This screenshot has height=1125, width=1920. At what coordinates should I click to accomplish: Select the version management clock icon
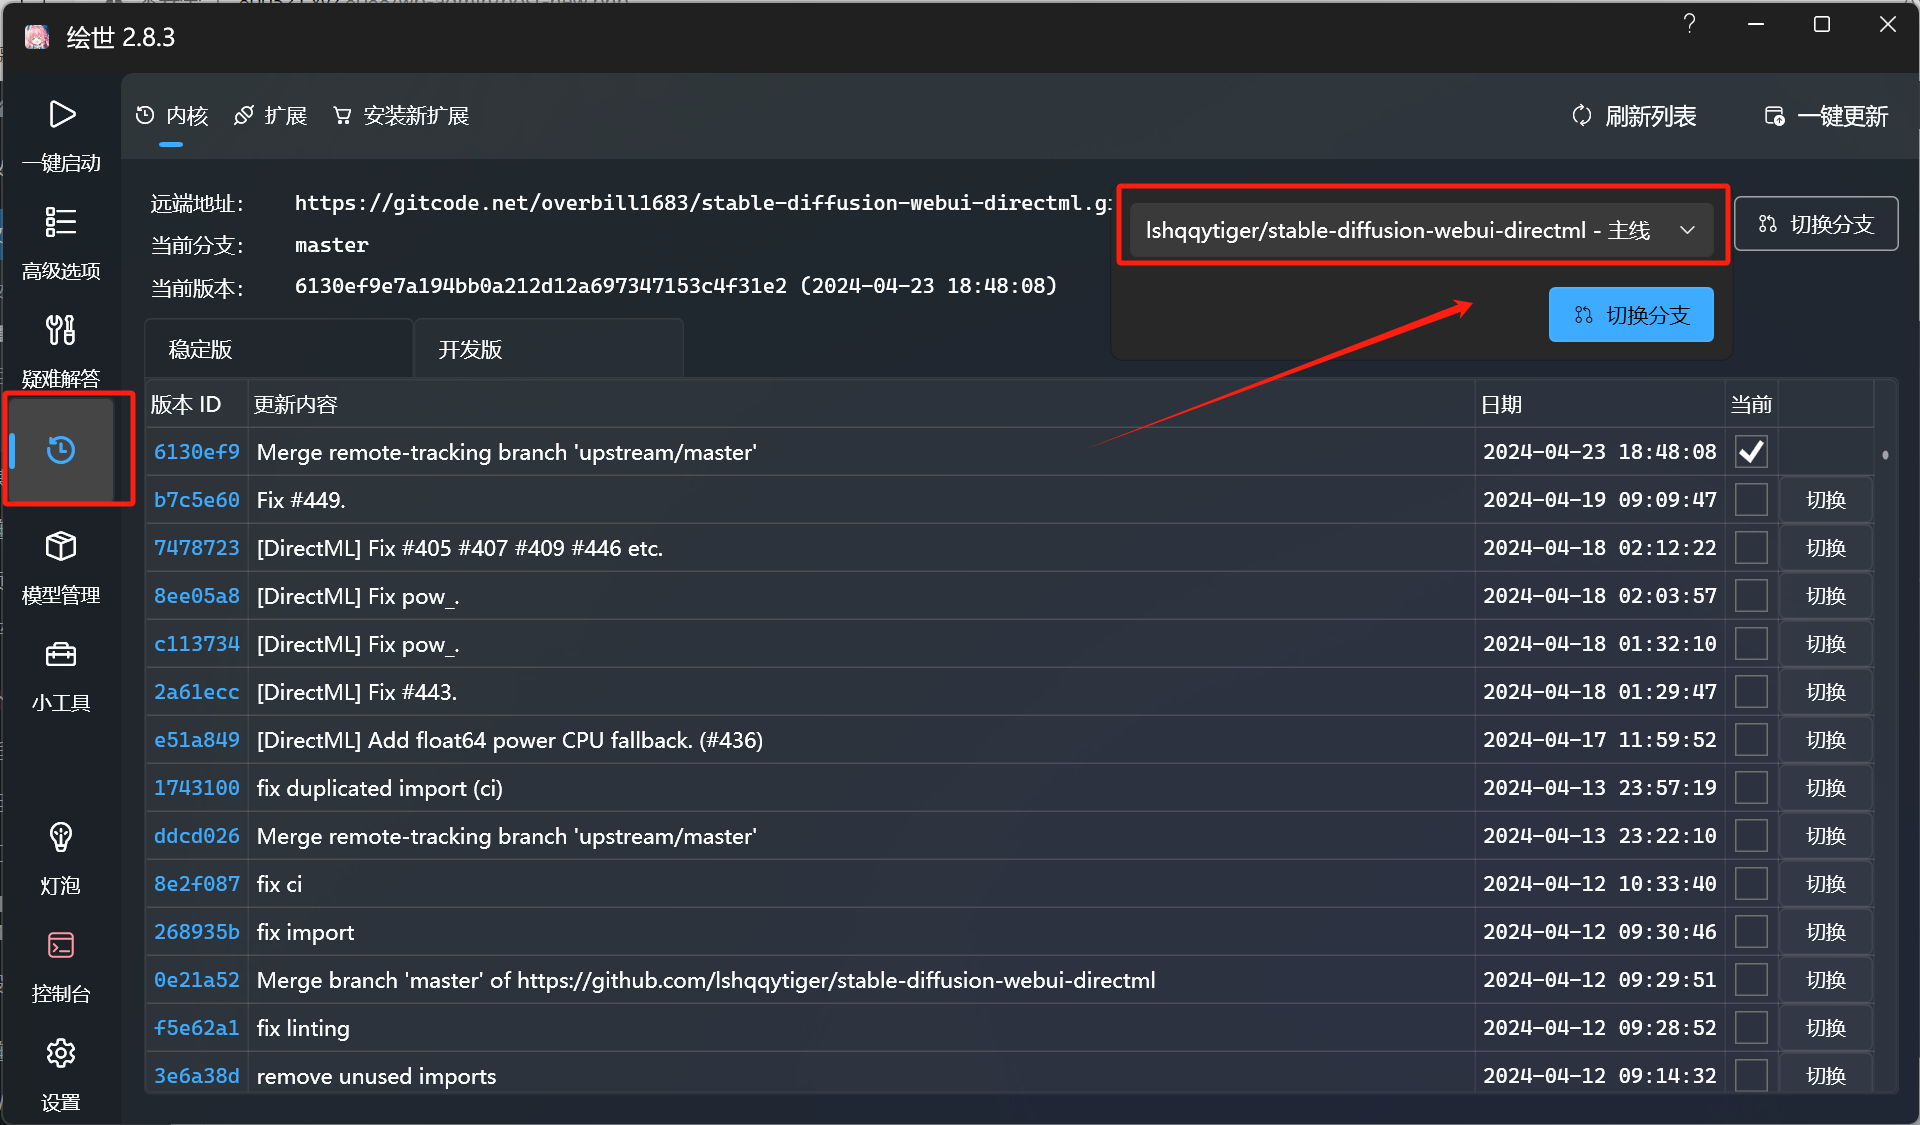[61, 450]
